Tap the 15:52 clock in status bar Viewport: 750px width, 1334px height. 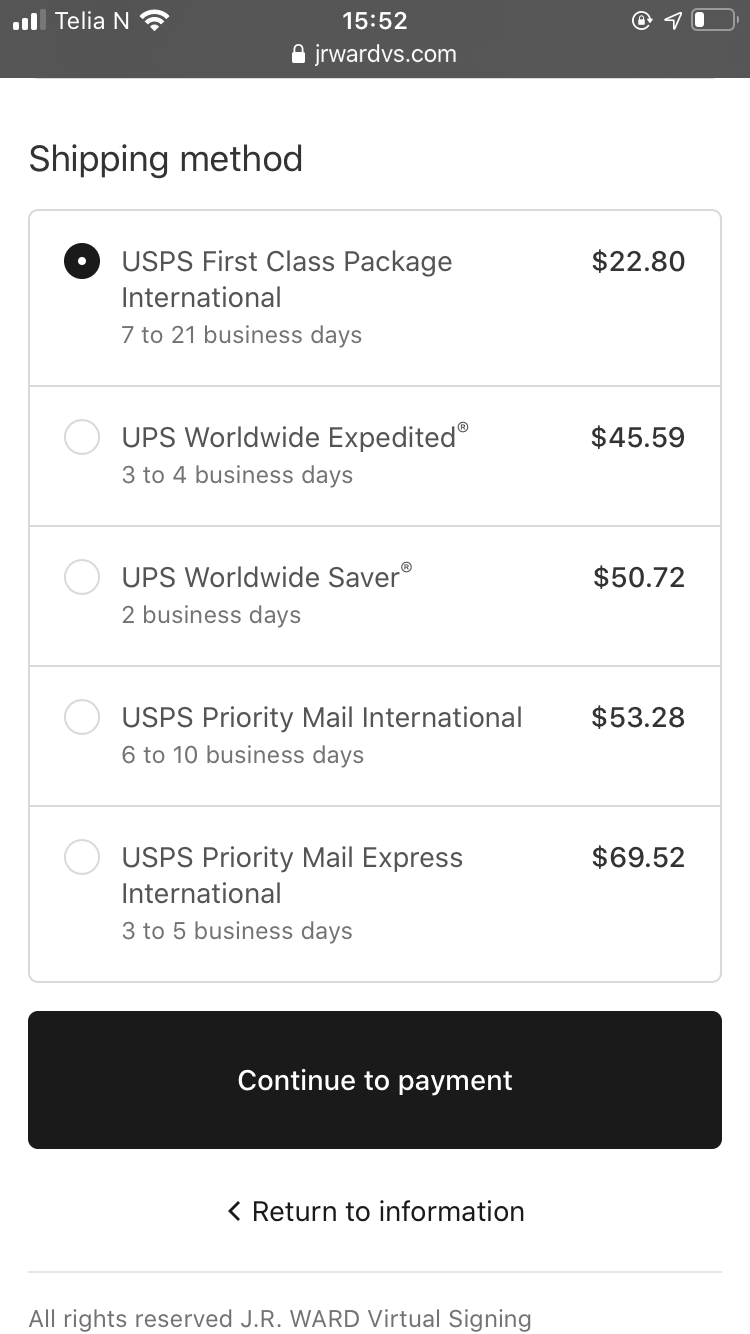point(374,20)
